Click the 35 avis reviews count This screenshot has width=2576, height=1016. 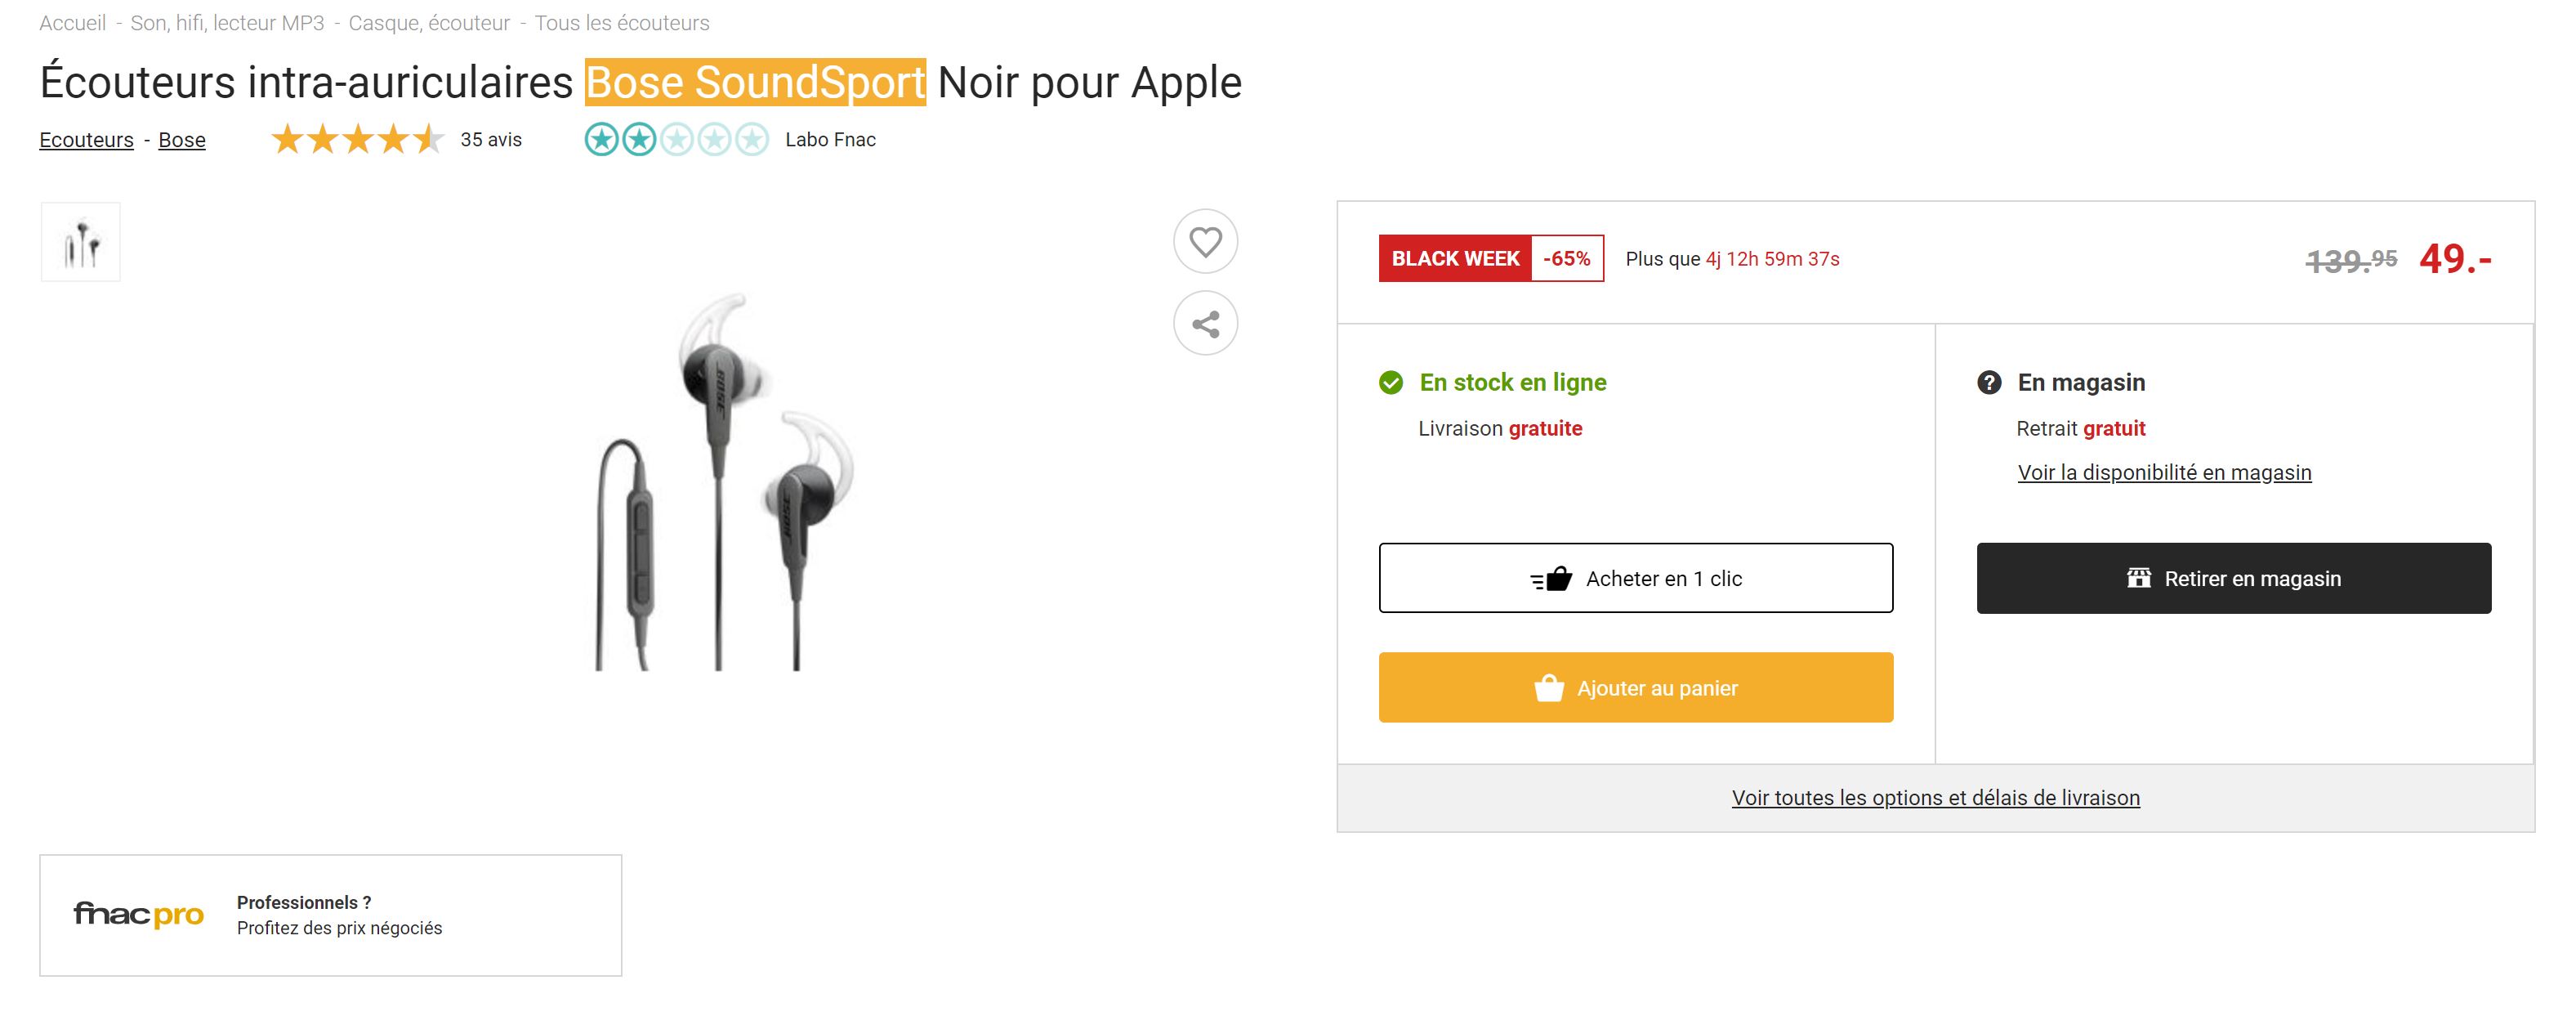tap(491, 140)
